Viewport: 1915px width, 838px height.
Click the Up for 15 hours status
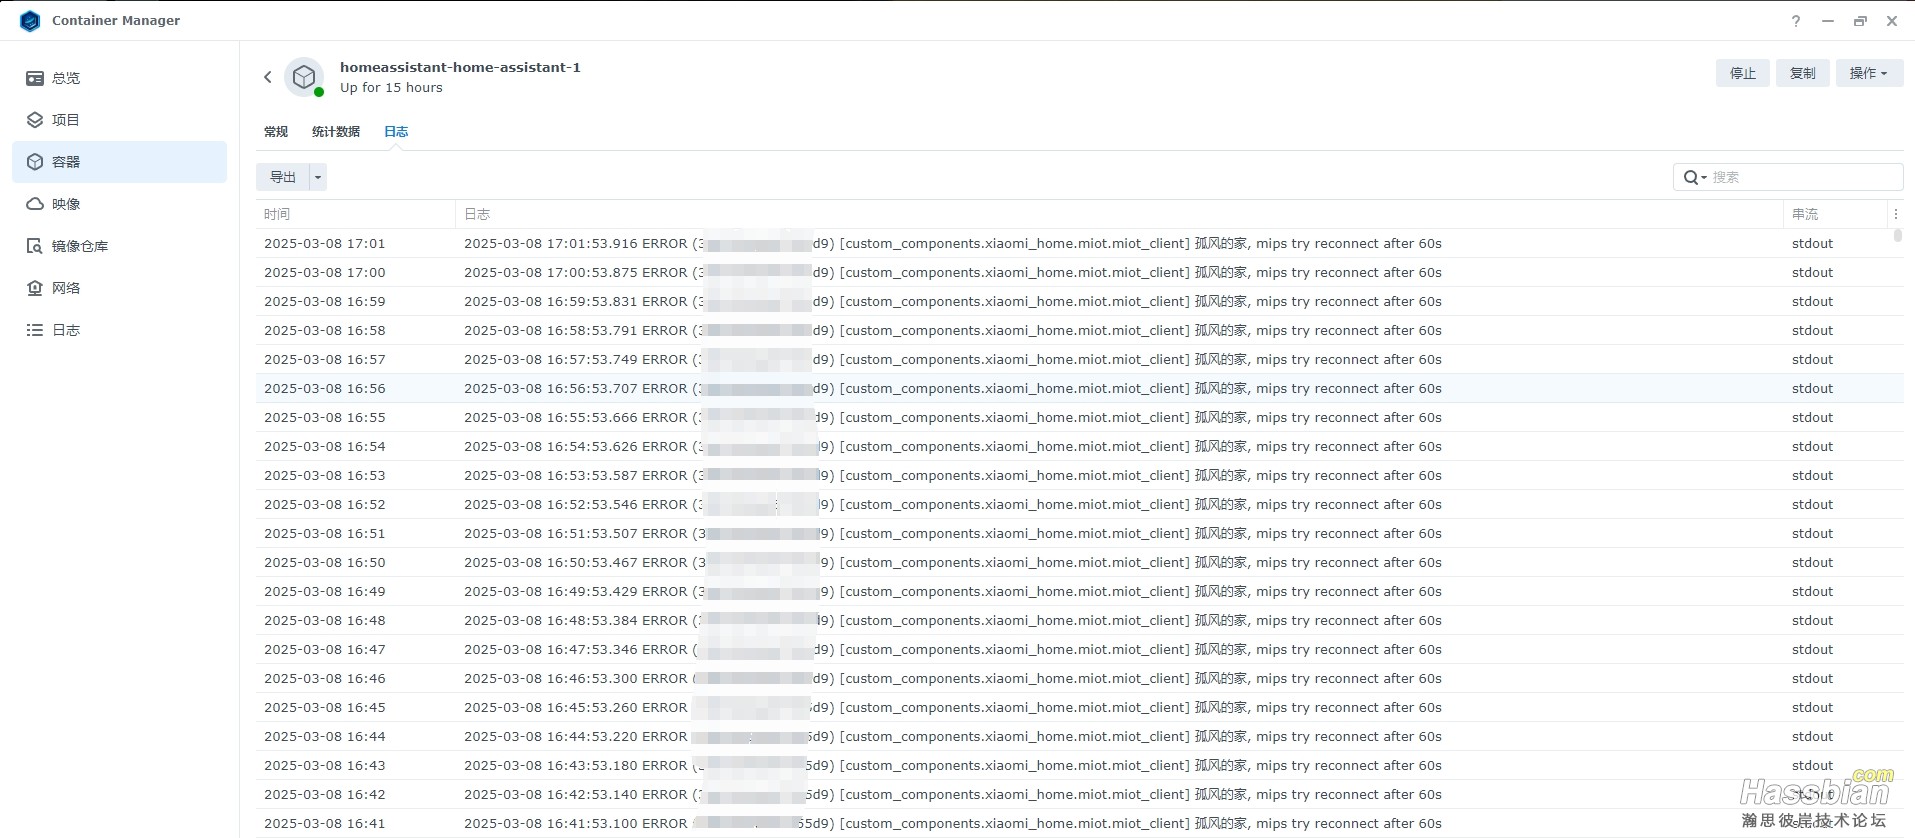[391, 88]
